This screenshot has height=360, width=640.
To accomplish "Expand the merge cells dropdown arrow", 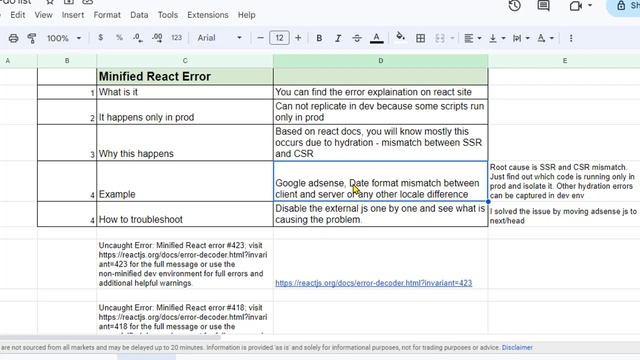I will (452, 38).
